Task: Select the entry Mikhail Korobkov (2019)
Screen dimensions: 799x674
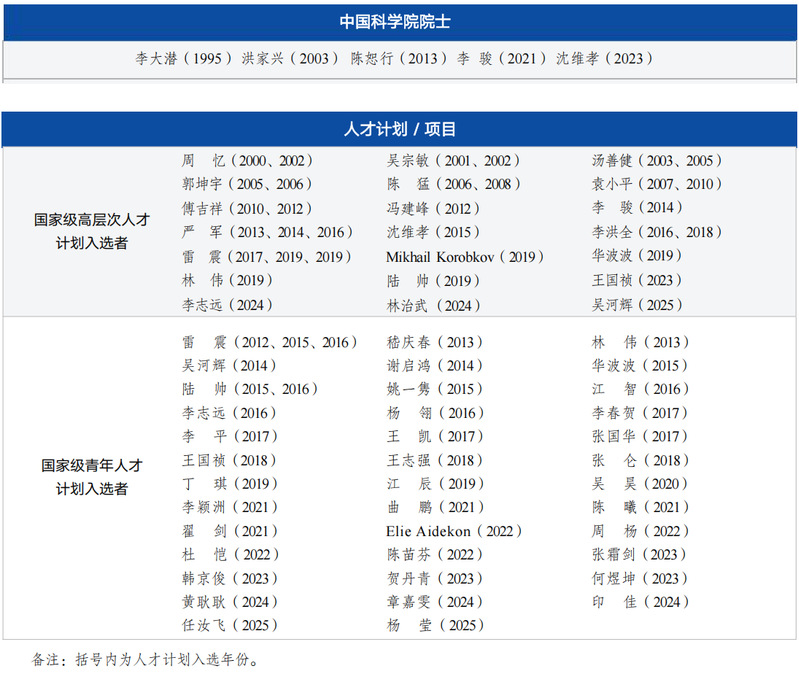Action: (466, 257)
